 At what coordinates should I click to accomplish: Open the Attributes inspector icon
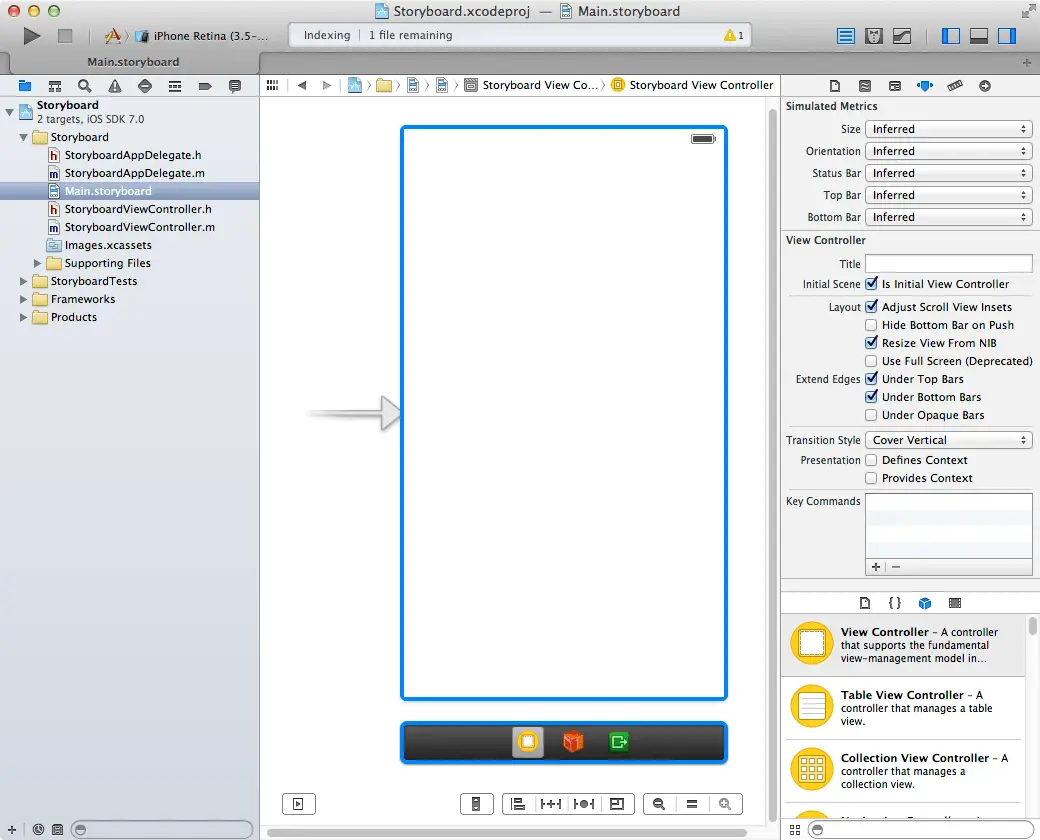coord(924,86)
